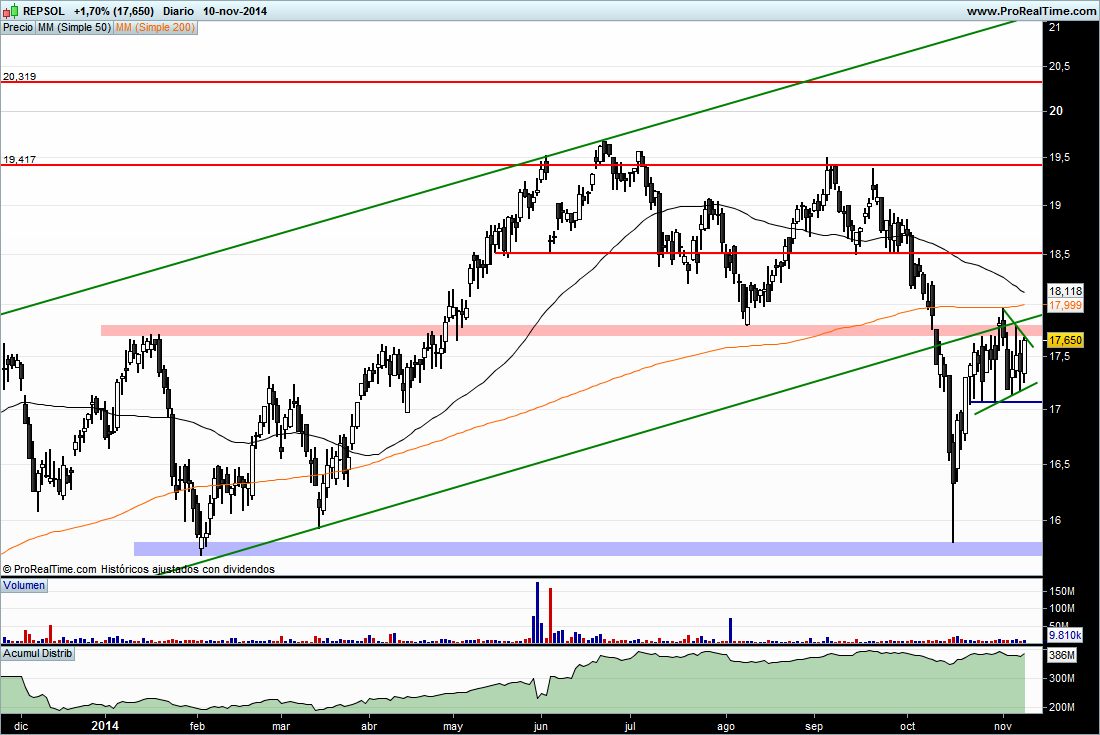Click the ago label on time axis

[x=725, y=726]
